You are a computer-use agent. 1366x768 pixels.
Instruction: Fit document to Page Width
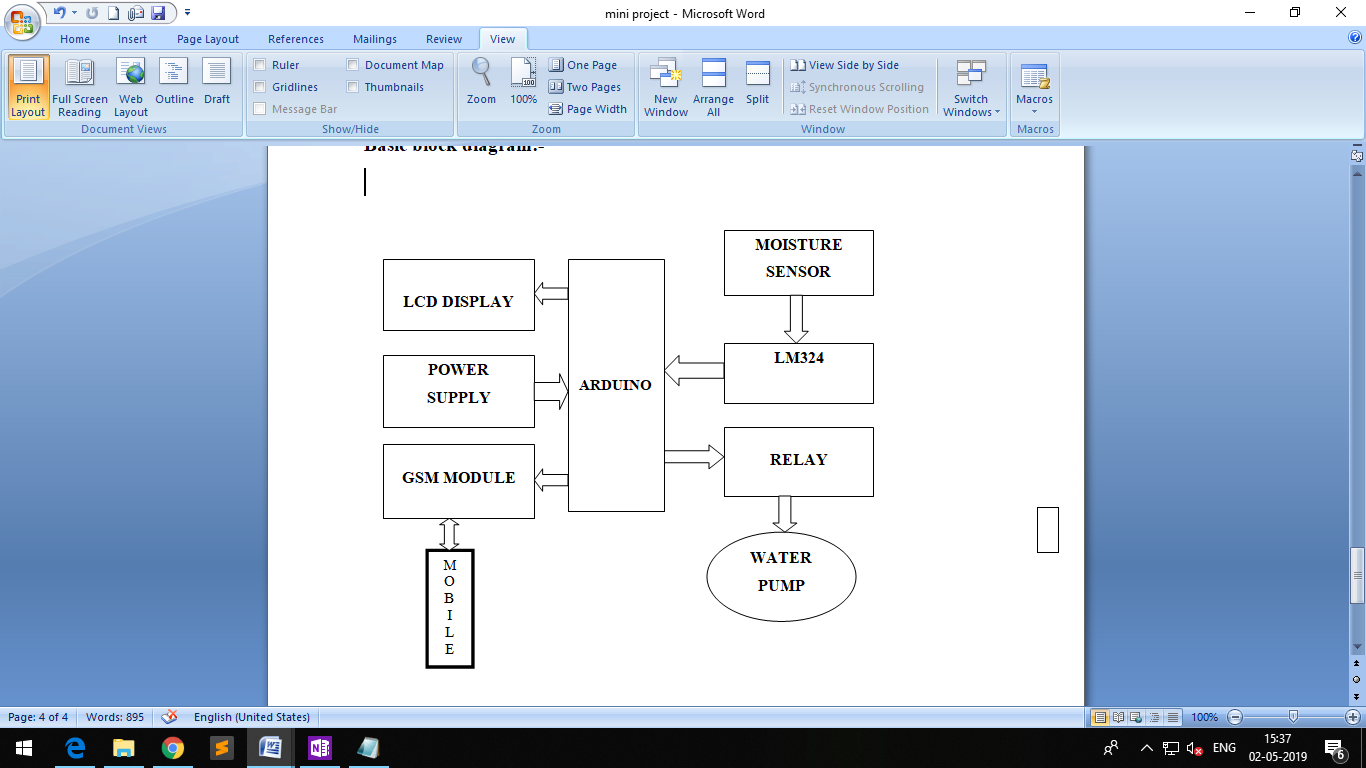(x=588, y=109)
